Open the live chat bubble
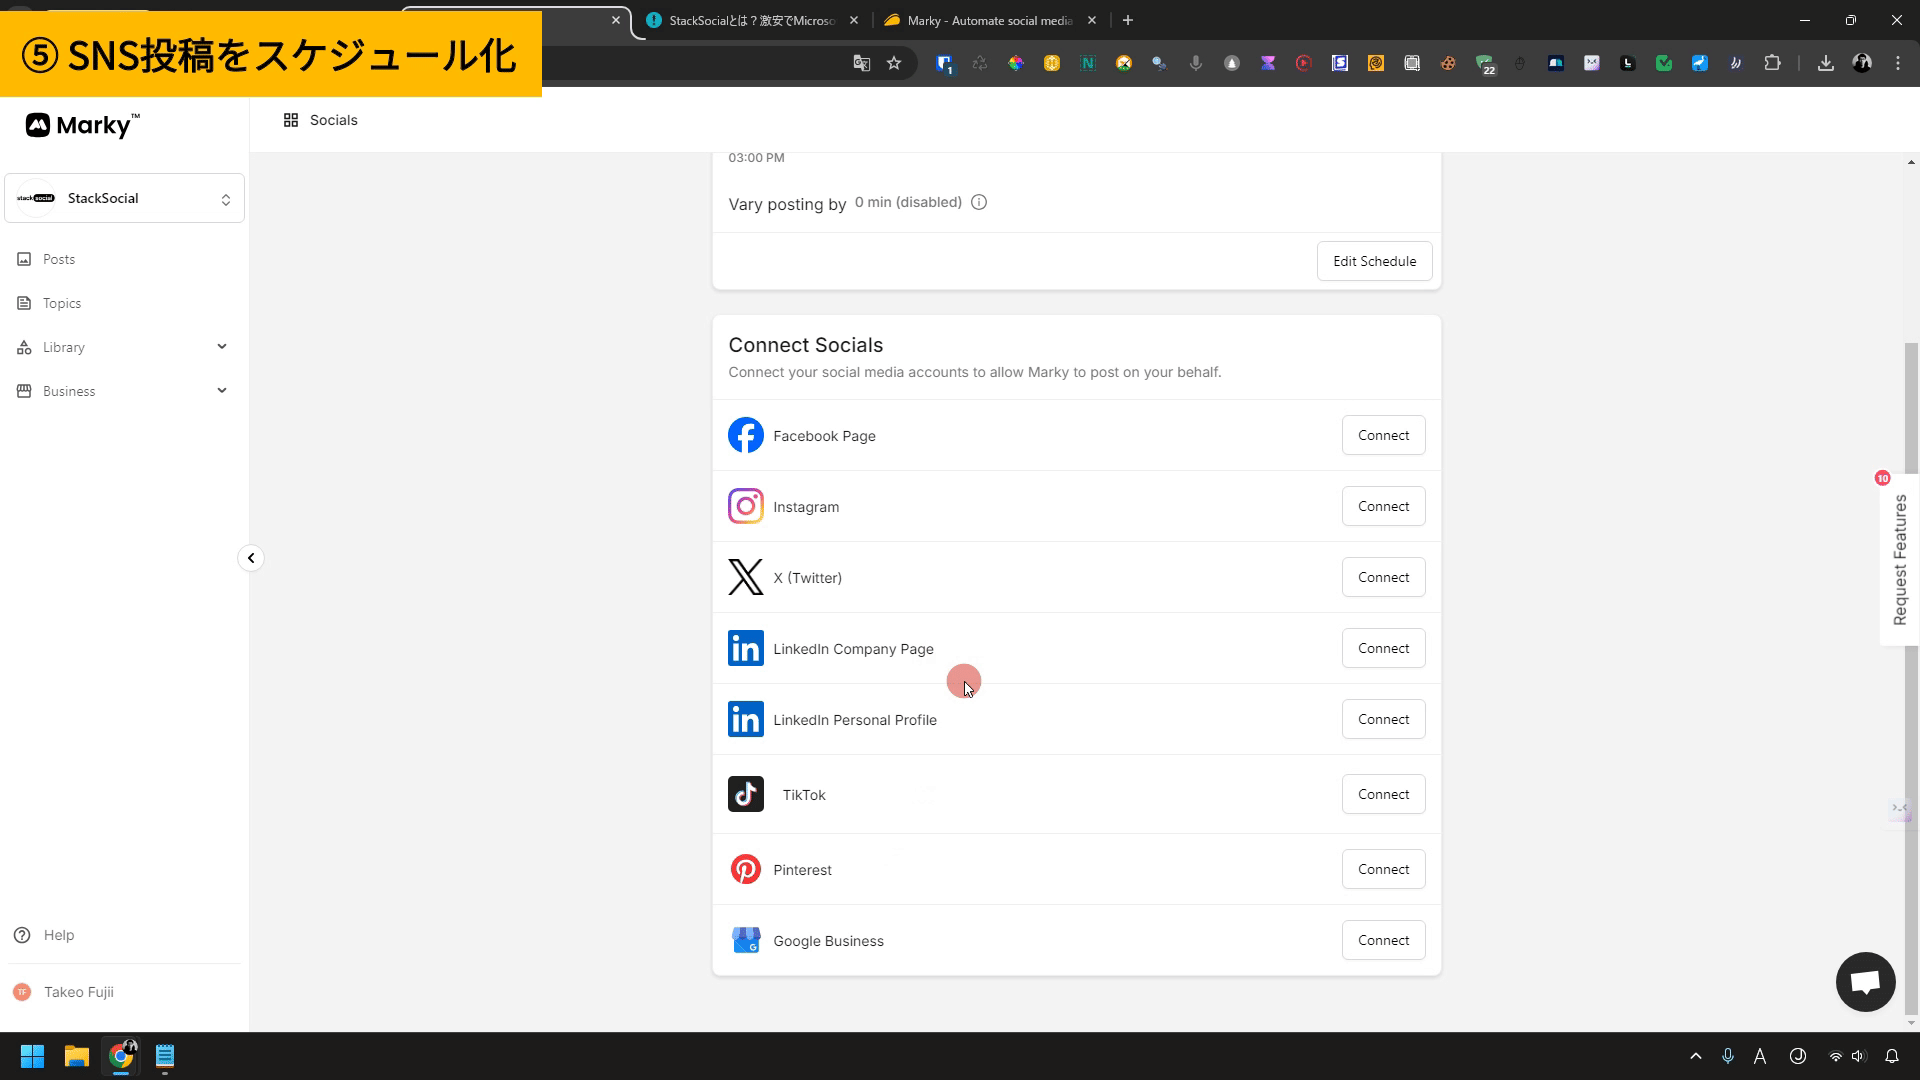The image size is (1920, 1080). pos(1865,981)
